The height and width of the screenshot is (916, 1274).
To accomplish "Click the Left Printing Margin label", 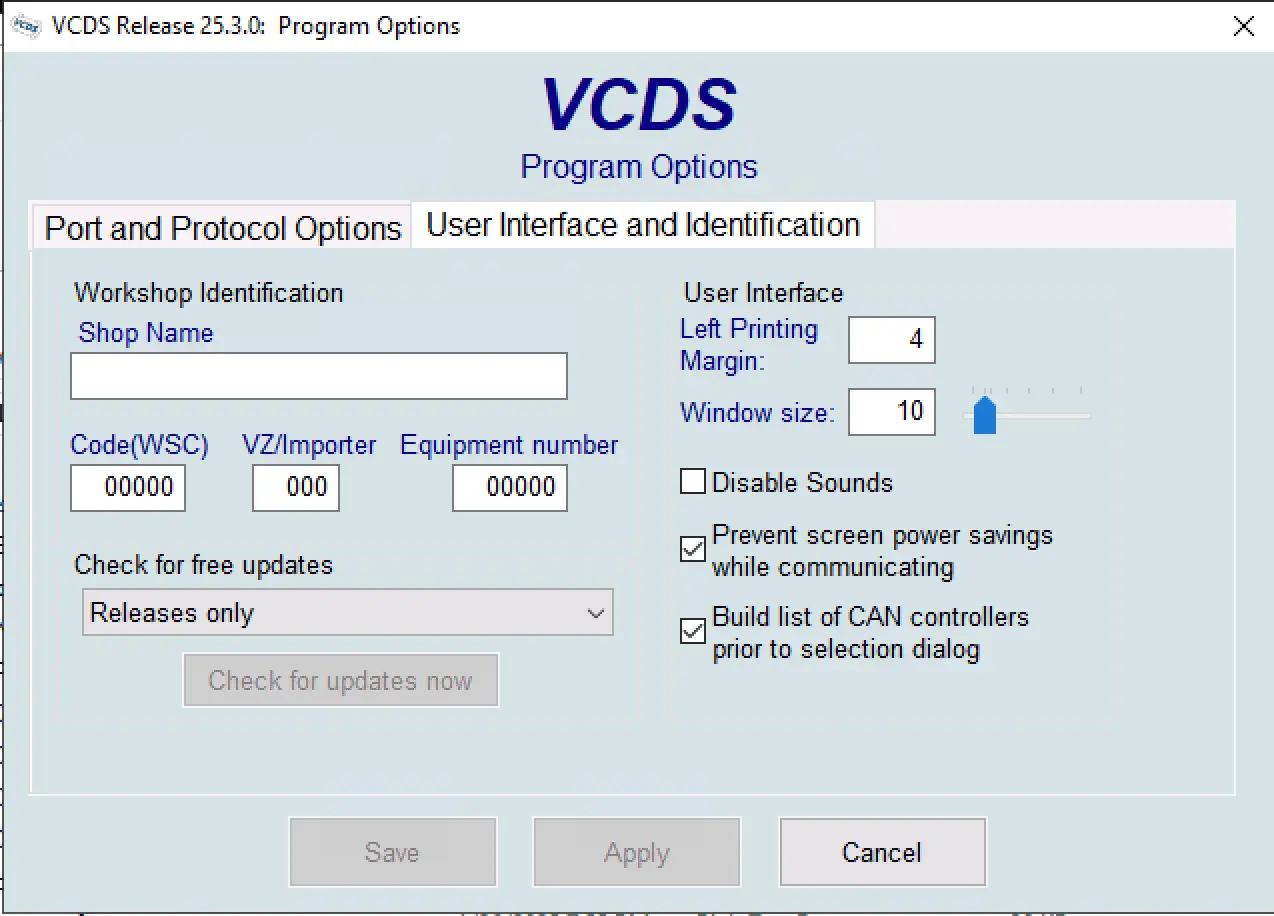I will tap(749, 345).
